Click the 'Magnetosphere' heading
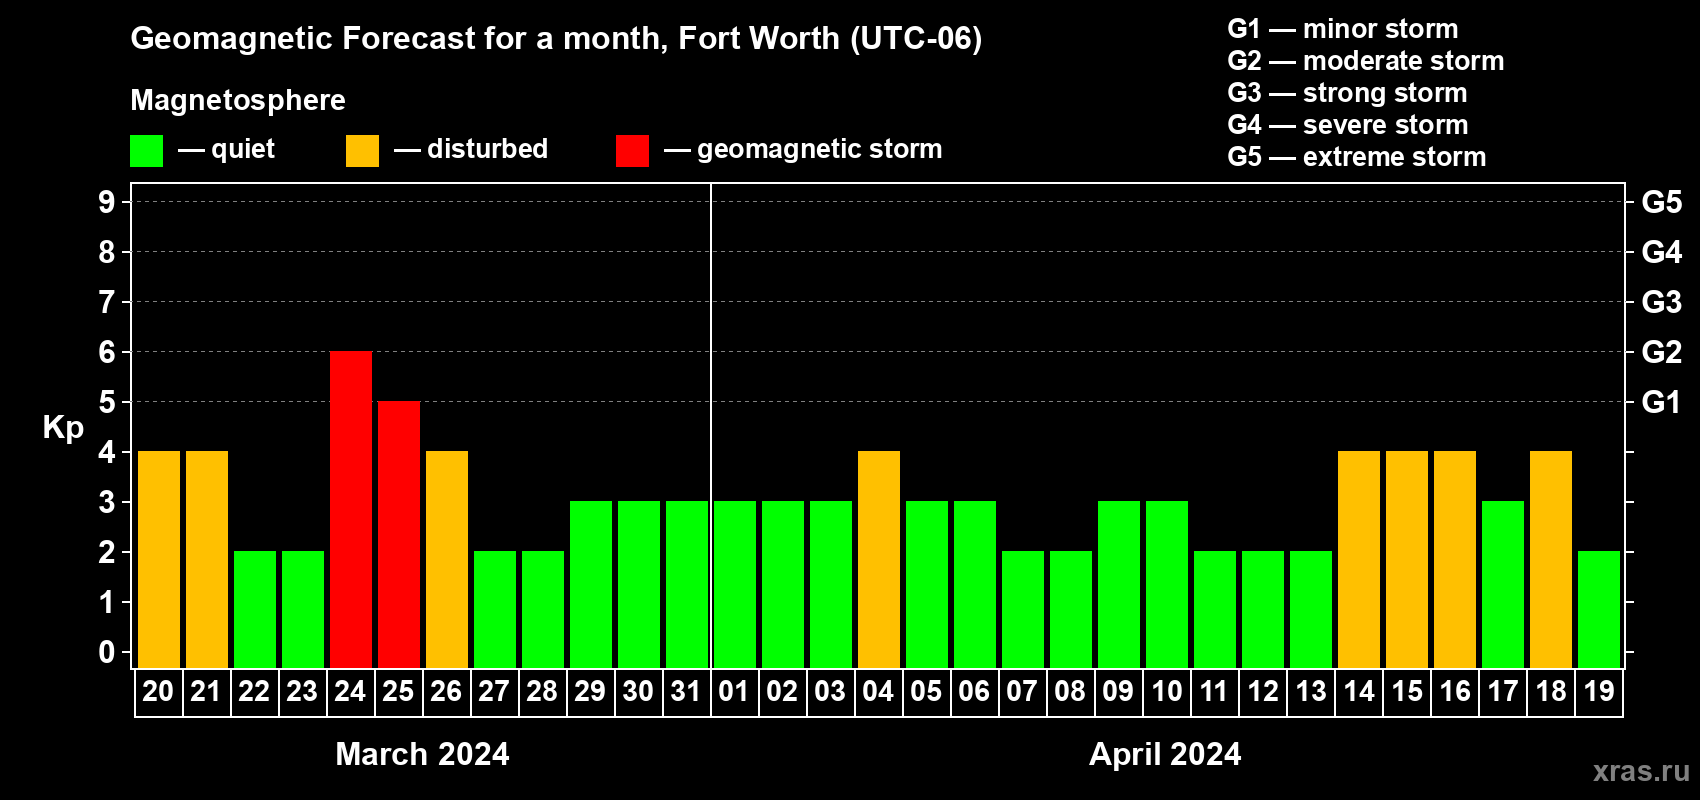The image size is (1700, 800). point(238,101)
